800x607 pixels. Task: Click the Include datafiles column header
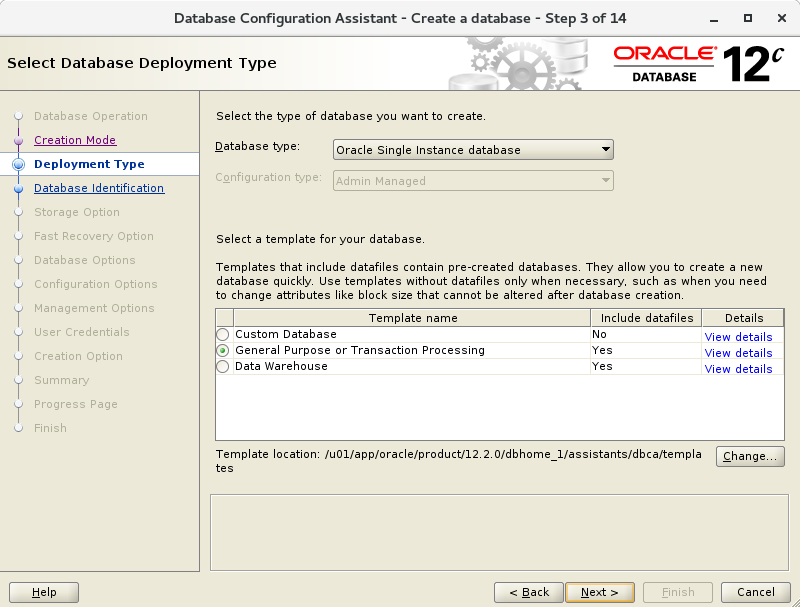pos(646,318)
